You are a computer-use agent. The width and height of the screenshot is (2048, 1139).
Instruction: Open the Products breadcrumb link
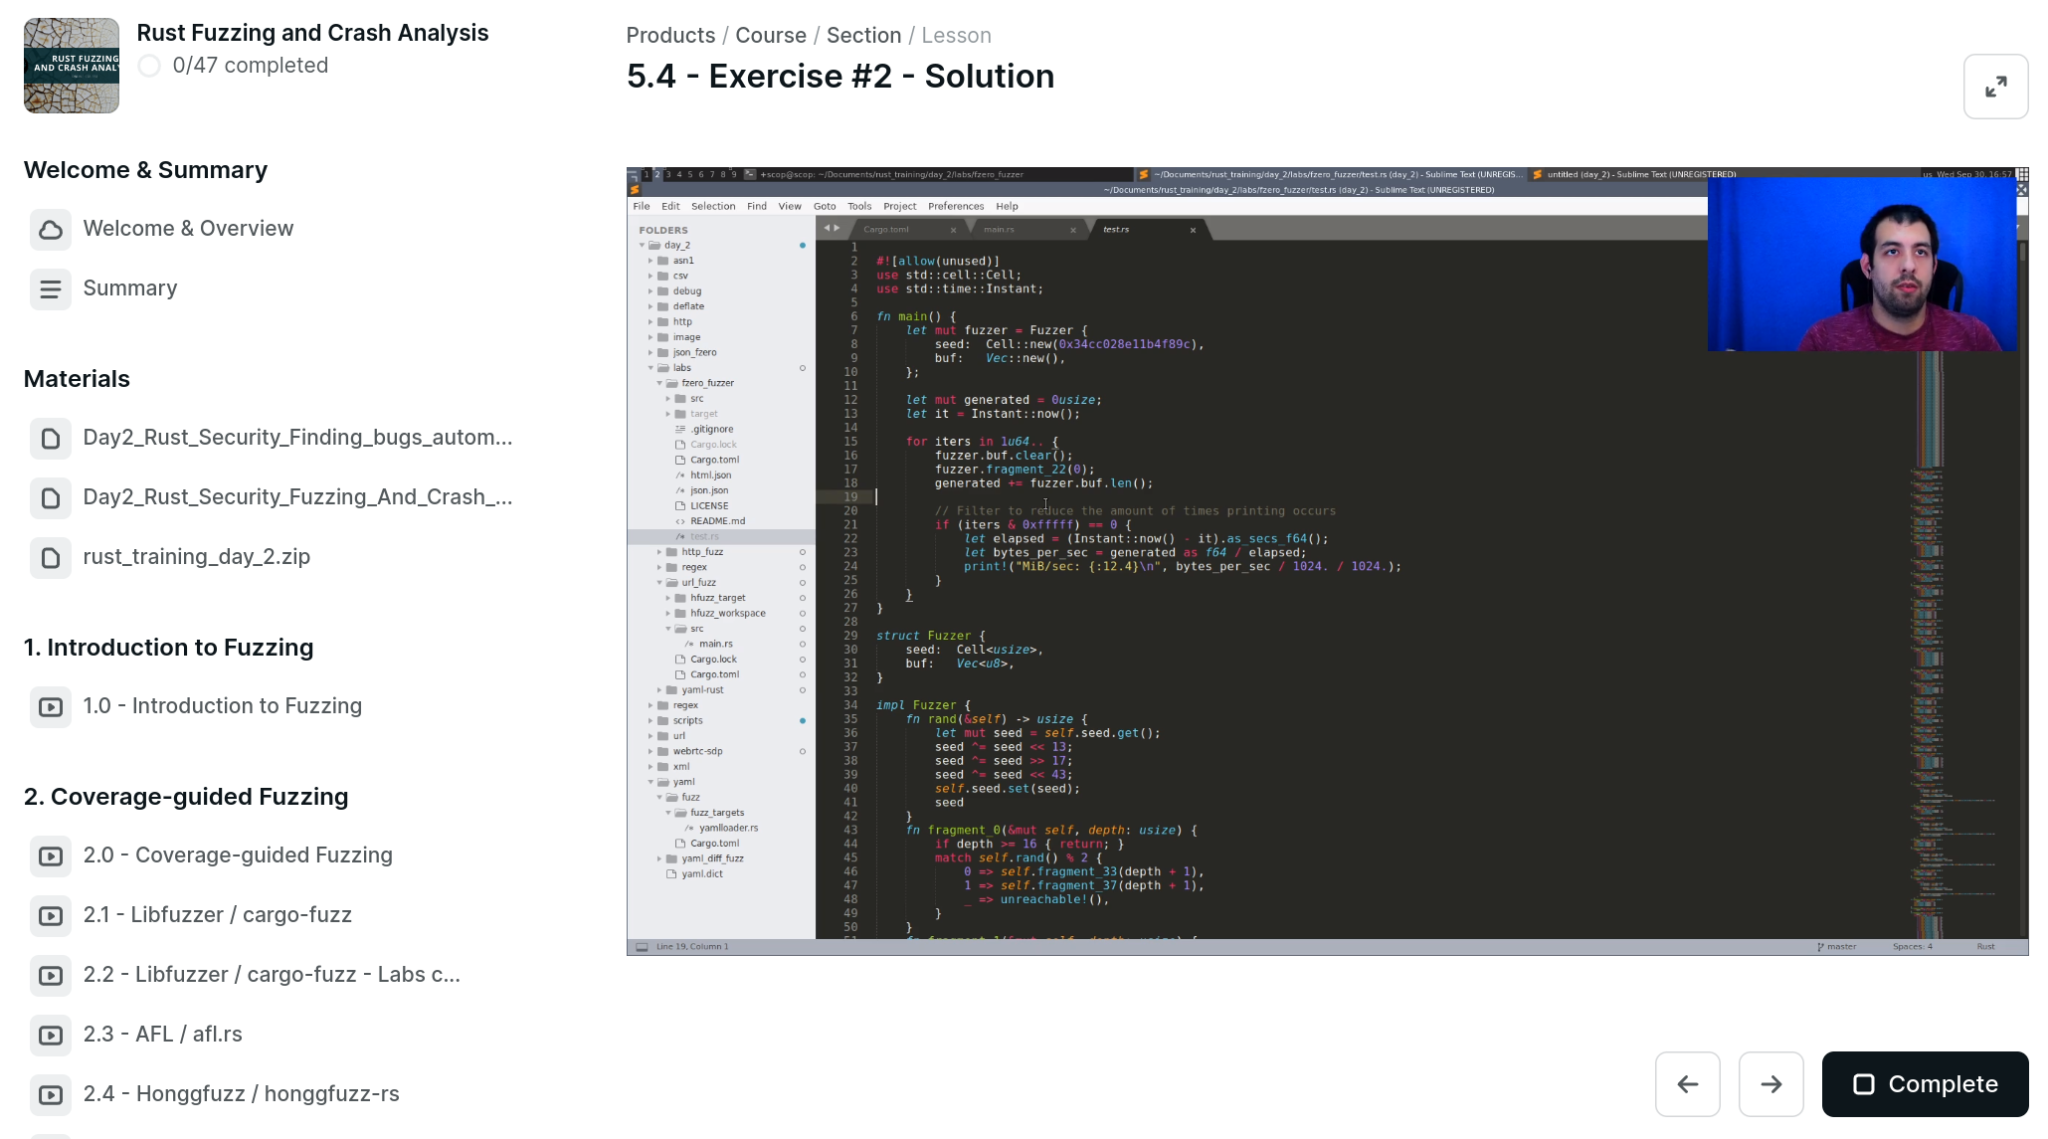[670, 35]
